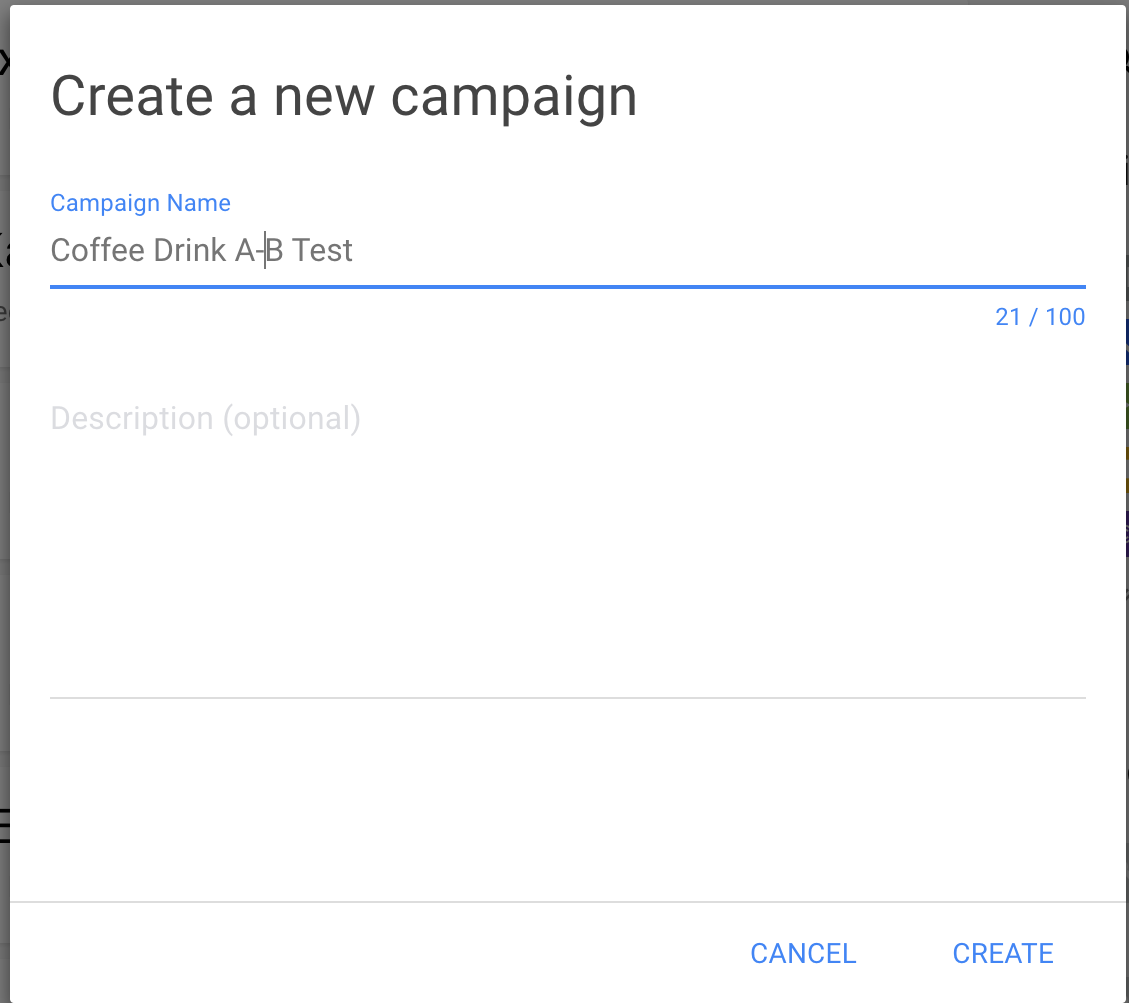The image size is (1129, 1003).
Task: Click the gray divider line below the description
Action: [567, 697]
